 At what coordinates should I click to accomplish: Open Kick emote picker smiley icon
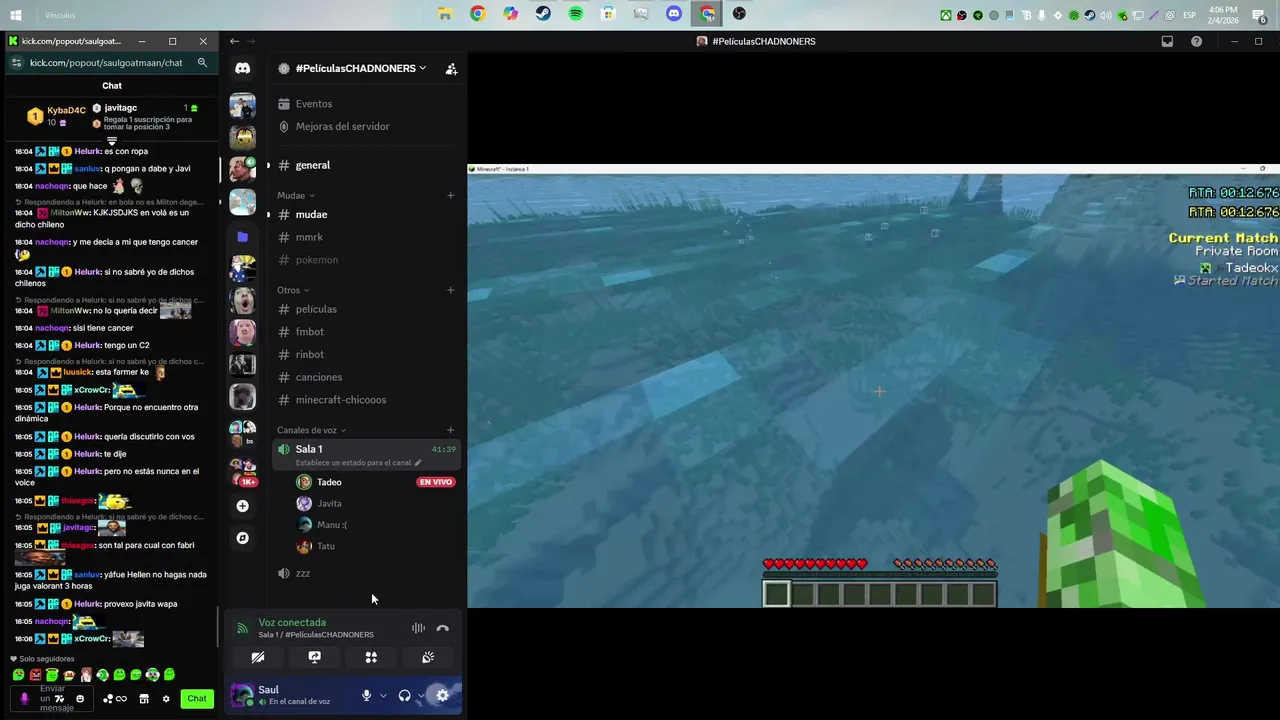click(80, 699)
